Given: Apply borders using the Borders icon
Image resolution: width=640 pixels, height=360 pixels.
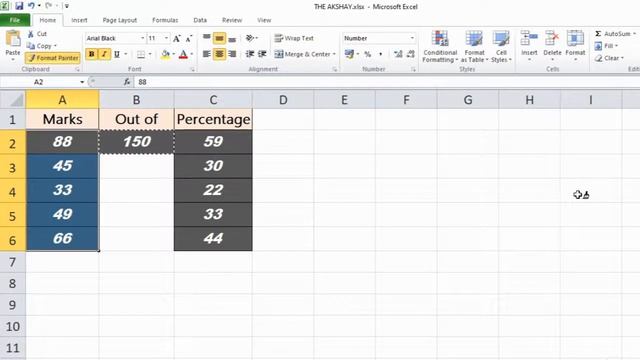Looking at the screenshot, I should tap(141, 54).
